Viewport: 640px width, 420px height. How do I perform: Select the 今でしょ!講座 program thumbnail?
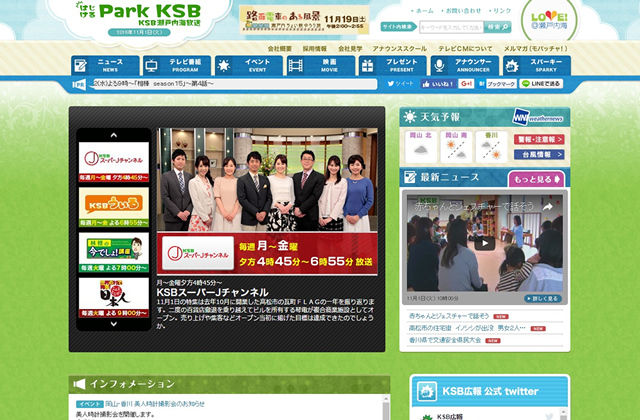point(114,253)
